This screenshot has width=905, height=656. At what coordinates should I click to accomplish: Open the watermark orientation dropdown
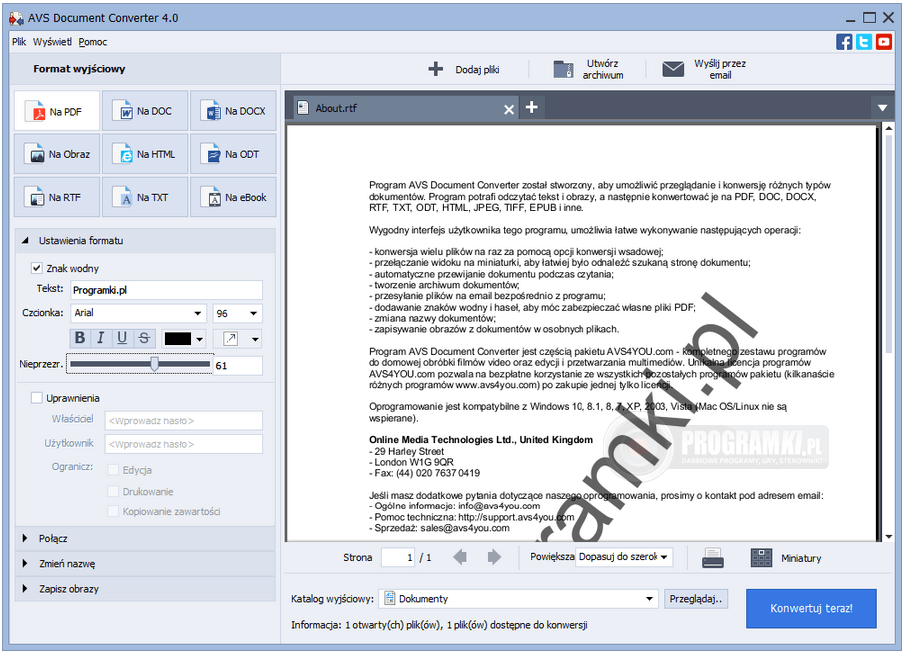(255, 339)
